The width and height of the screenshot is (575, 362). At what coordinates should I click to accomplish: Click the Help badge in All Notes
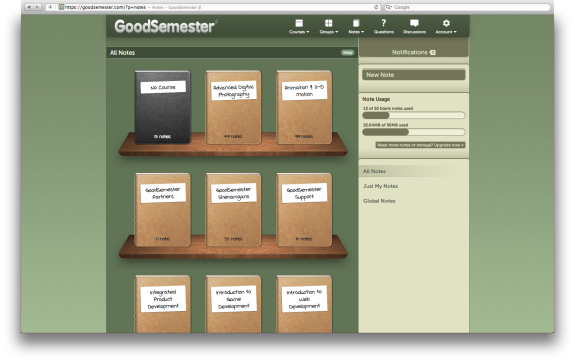[x=347, y=53]
